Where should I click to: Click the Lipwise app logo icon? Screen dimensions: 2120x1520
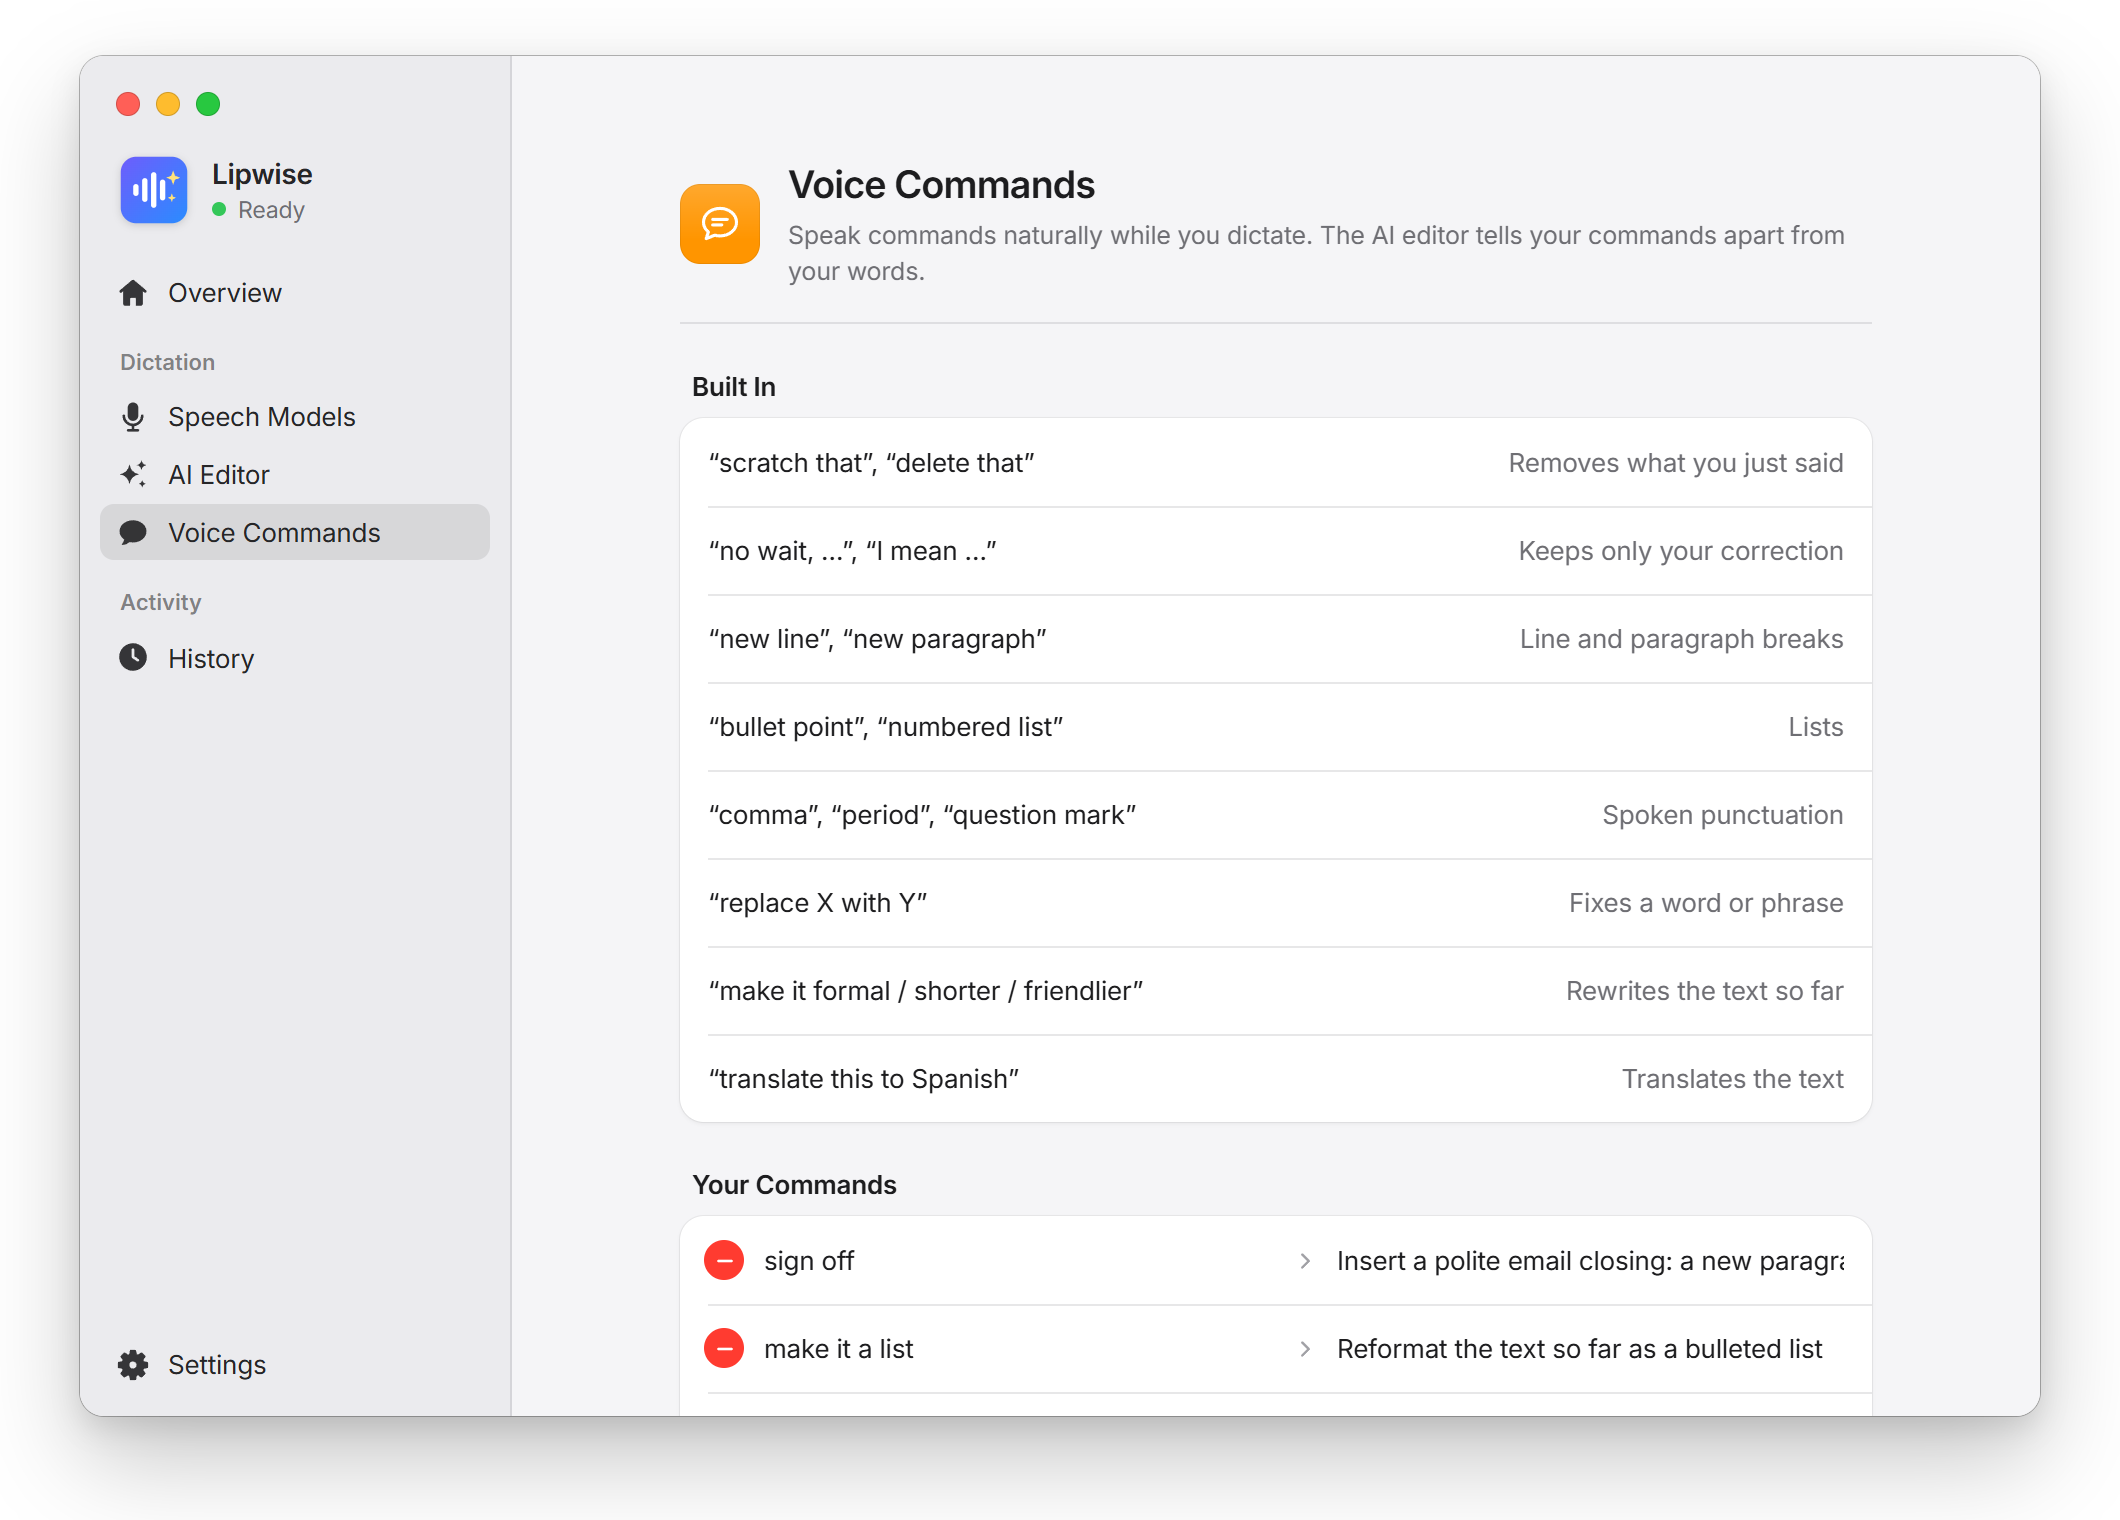point(154,189)
